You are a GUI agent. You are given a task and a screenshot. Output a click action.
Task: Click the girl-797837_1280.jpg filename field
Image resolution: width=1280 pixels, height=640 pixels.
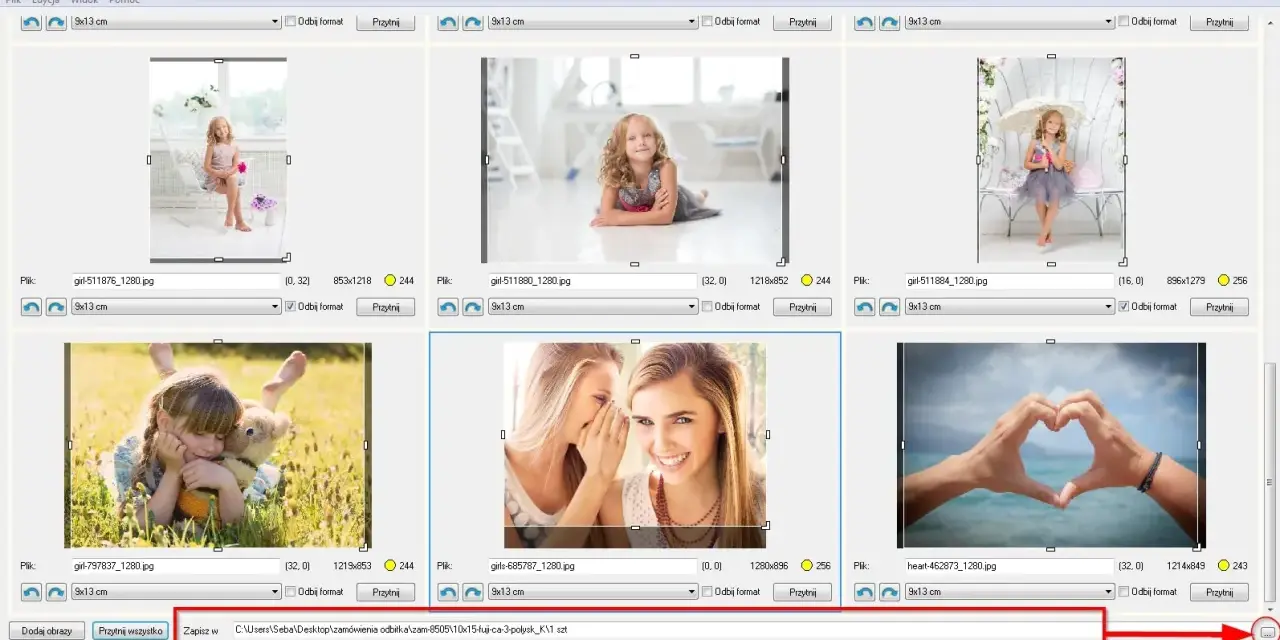pos(176,566)
